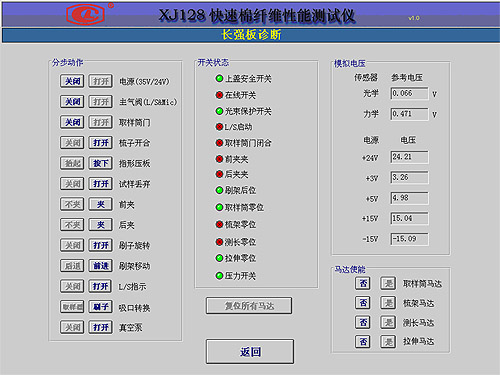Set 梳架马达 enable to 是
500x375 pixels.
[388, 303]
